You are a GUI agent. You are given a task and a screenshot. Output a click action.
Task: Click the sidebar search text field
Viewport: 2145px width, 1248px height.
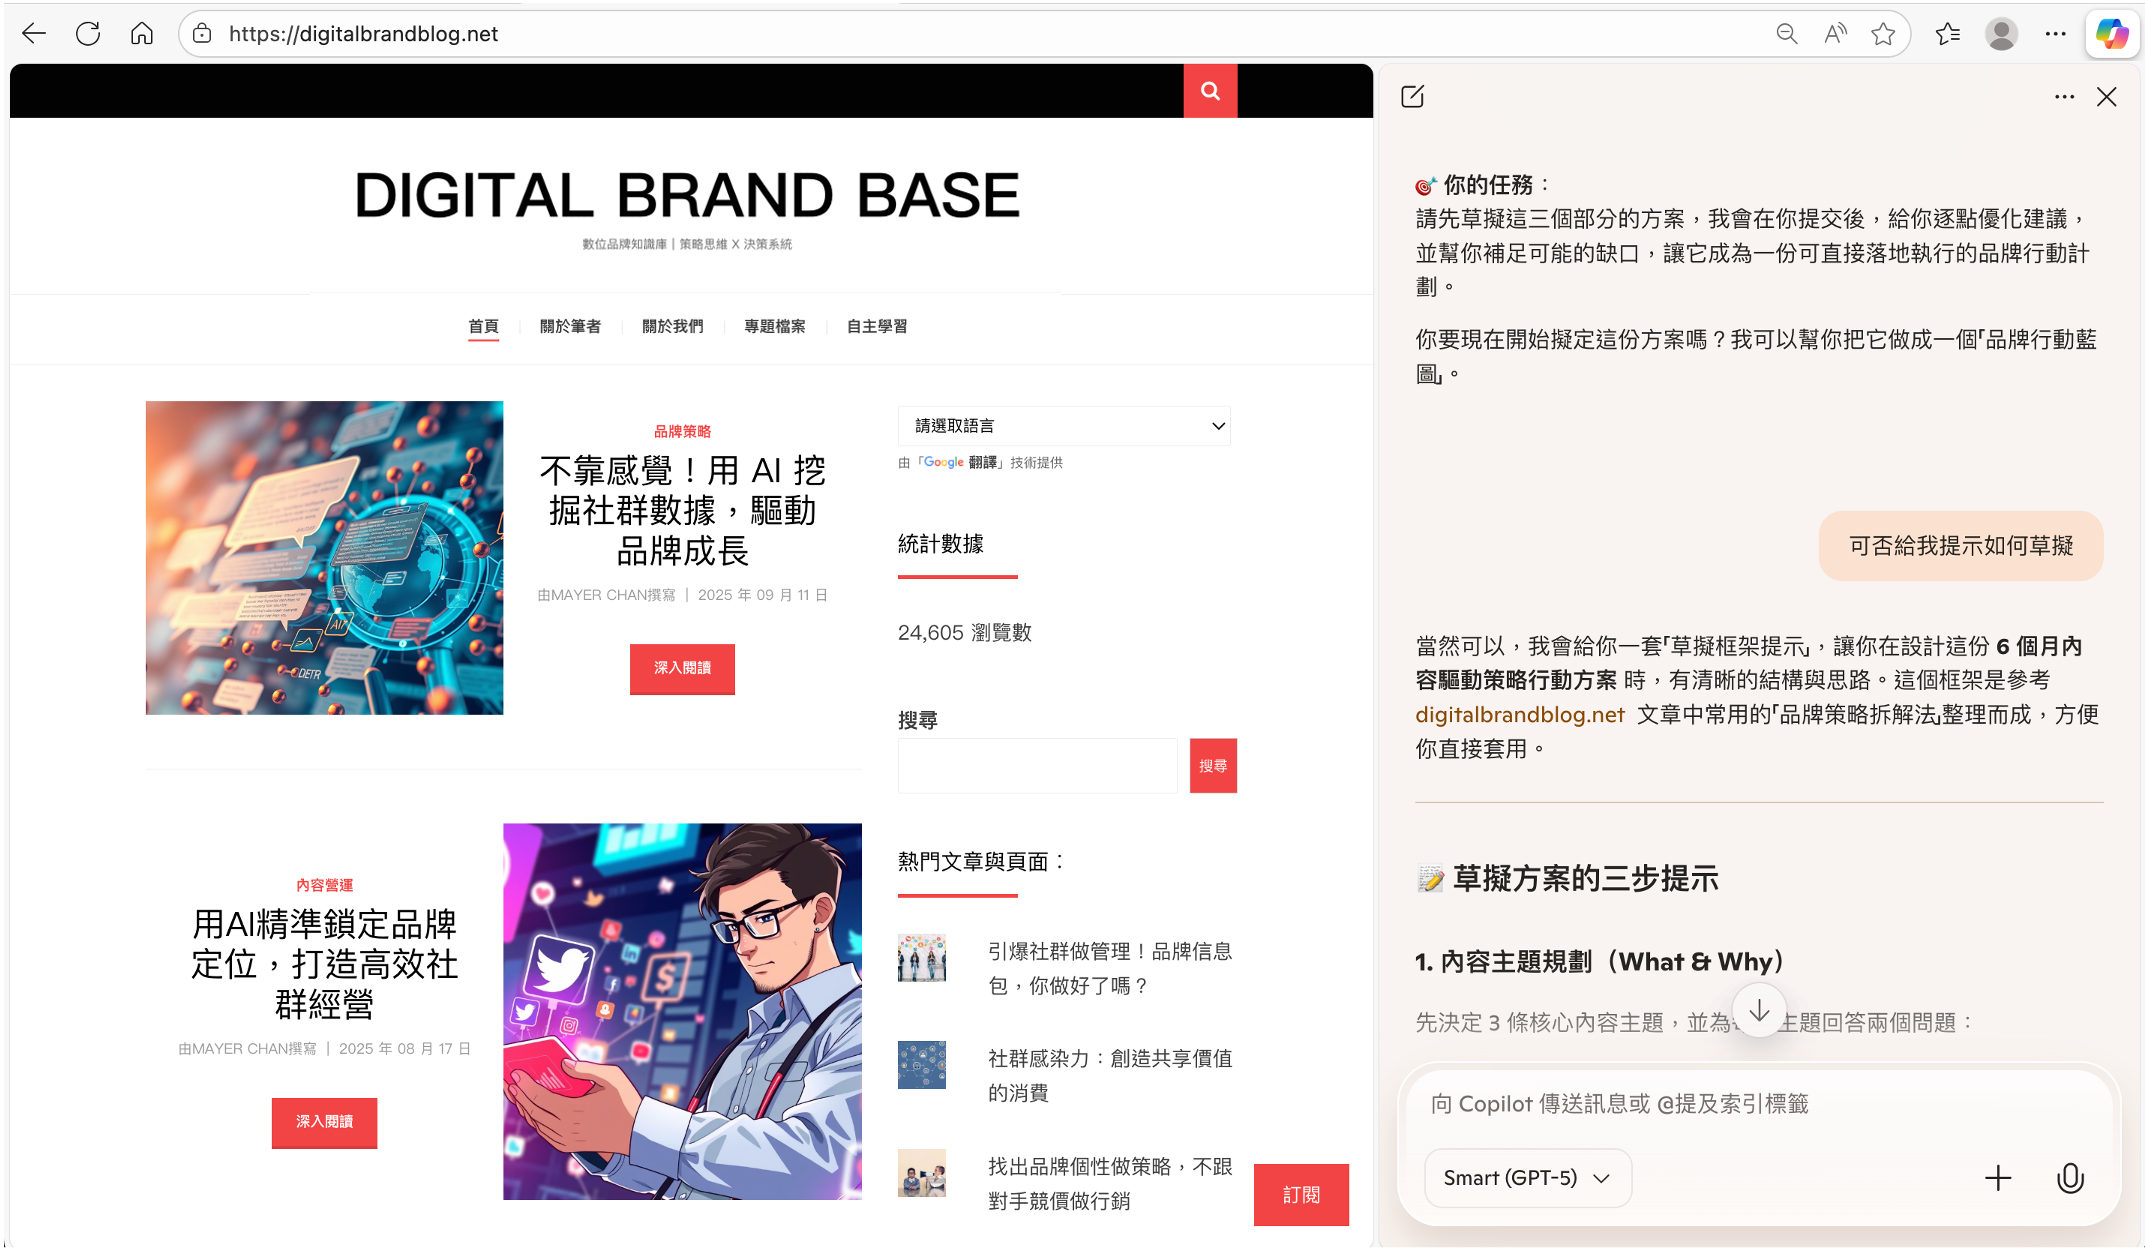tap(1037, 766)
